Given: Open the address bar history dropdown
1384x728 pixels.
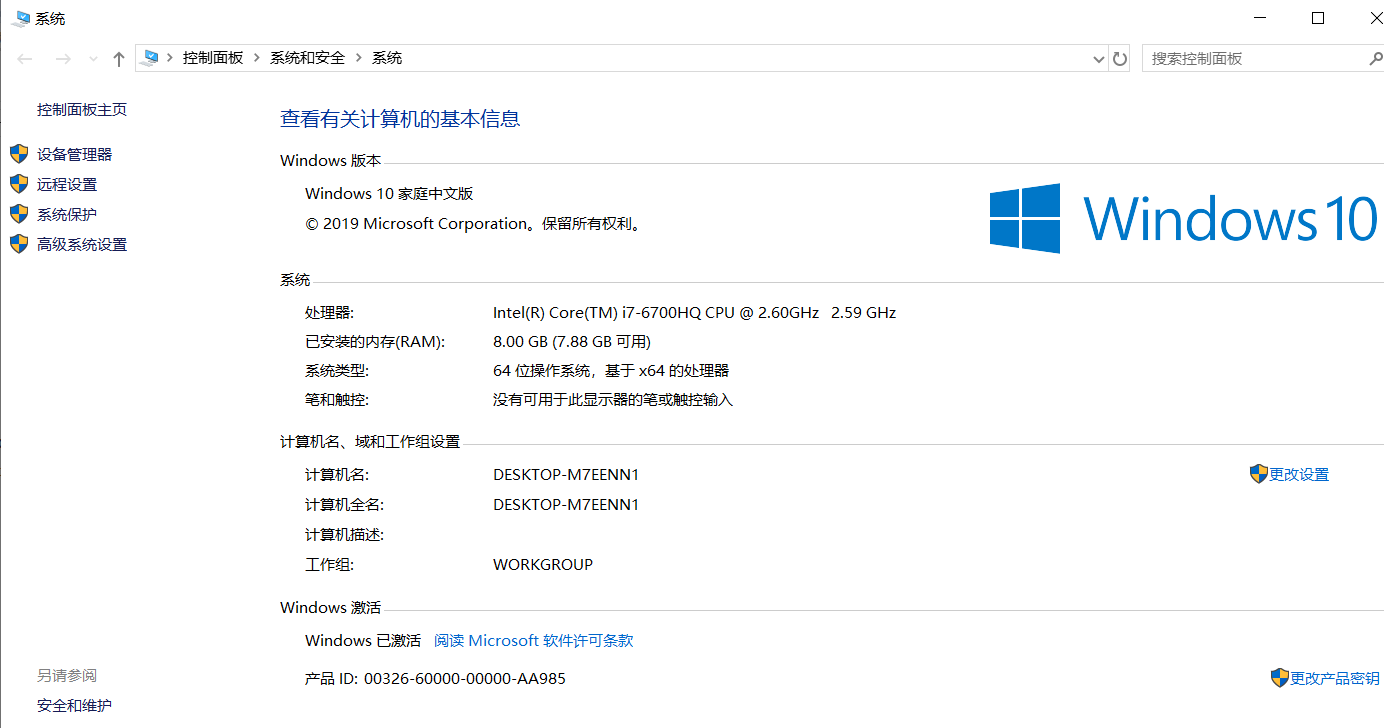Looking at the screenshot, I should pyautogui.click(x=1099, y=59).
